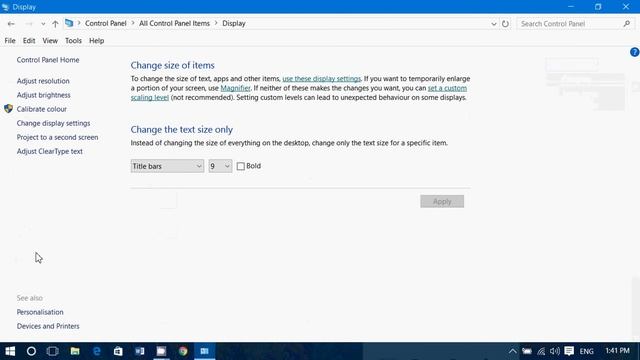Open Devices and Printers link
The width and height of the screenshot is (640, 360).
pyautogui.click(x=48, y=326)
